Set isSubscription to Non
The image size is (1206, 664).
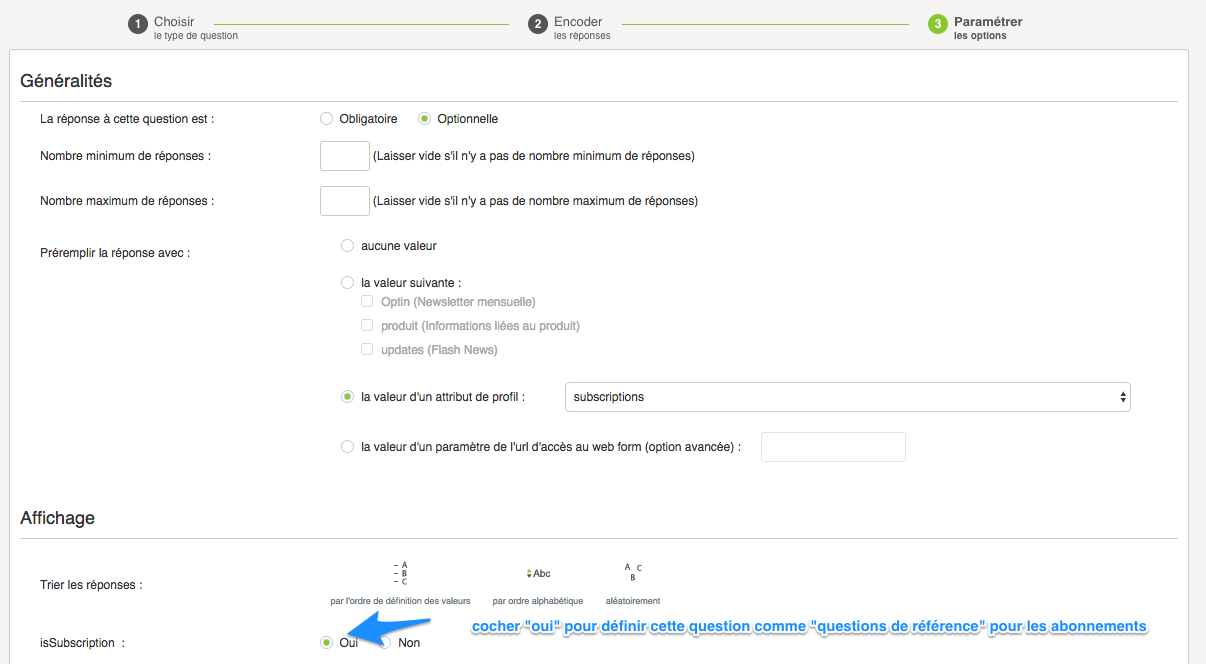point(386,643)
